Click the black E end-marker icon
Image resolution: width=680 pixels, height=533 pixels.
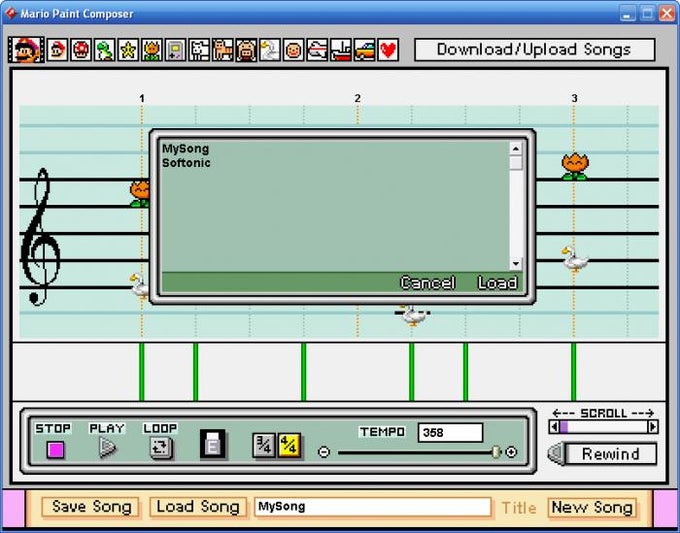click(x=212, y=444)
